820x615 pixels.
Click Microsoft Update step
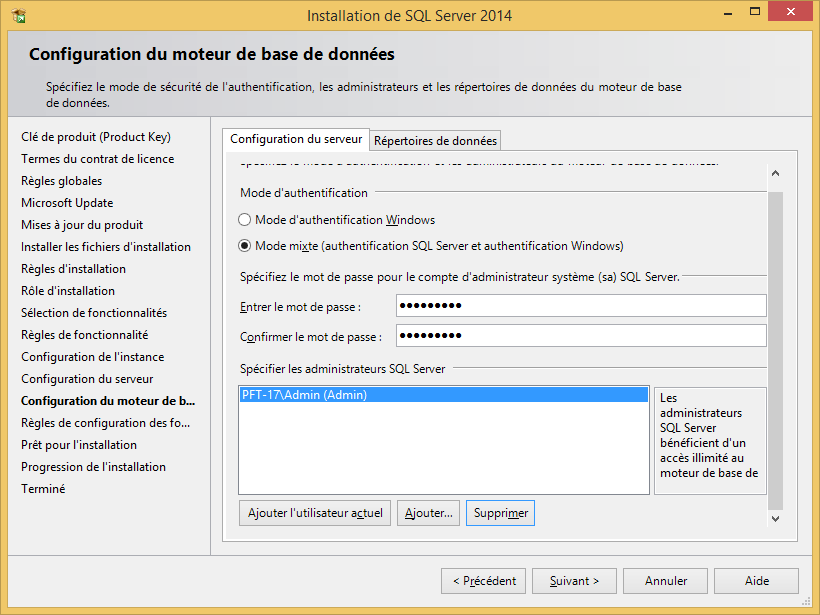click(x=67, y=203)
